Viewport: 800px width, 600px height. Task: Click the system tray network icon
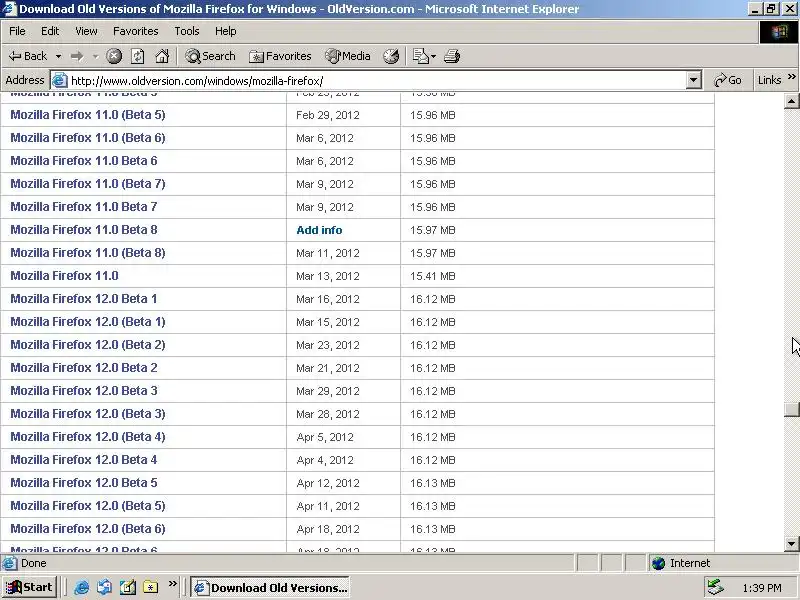click(x=715, y=588)
